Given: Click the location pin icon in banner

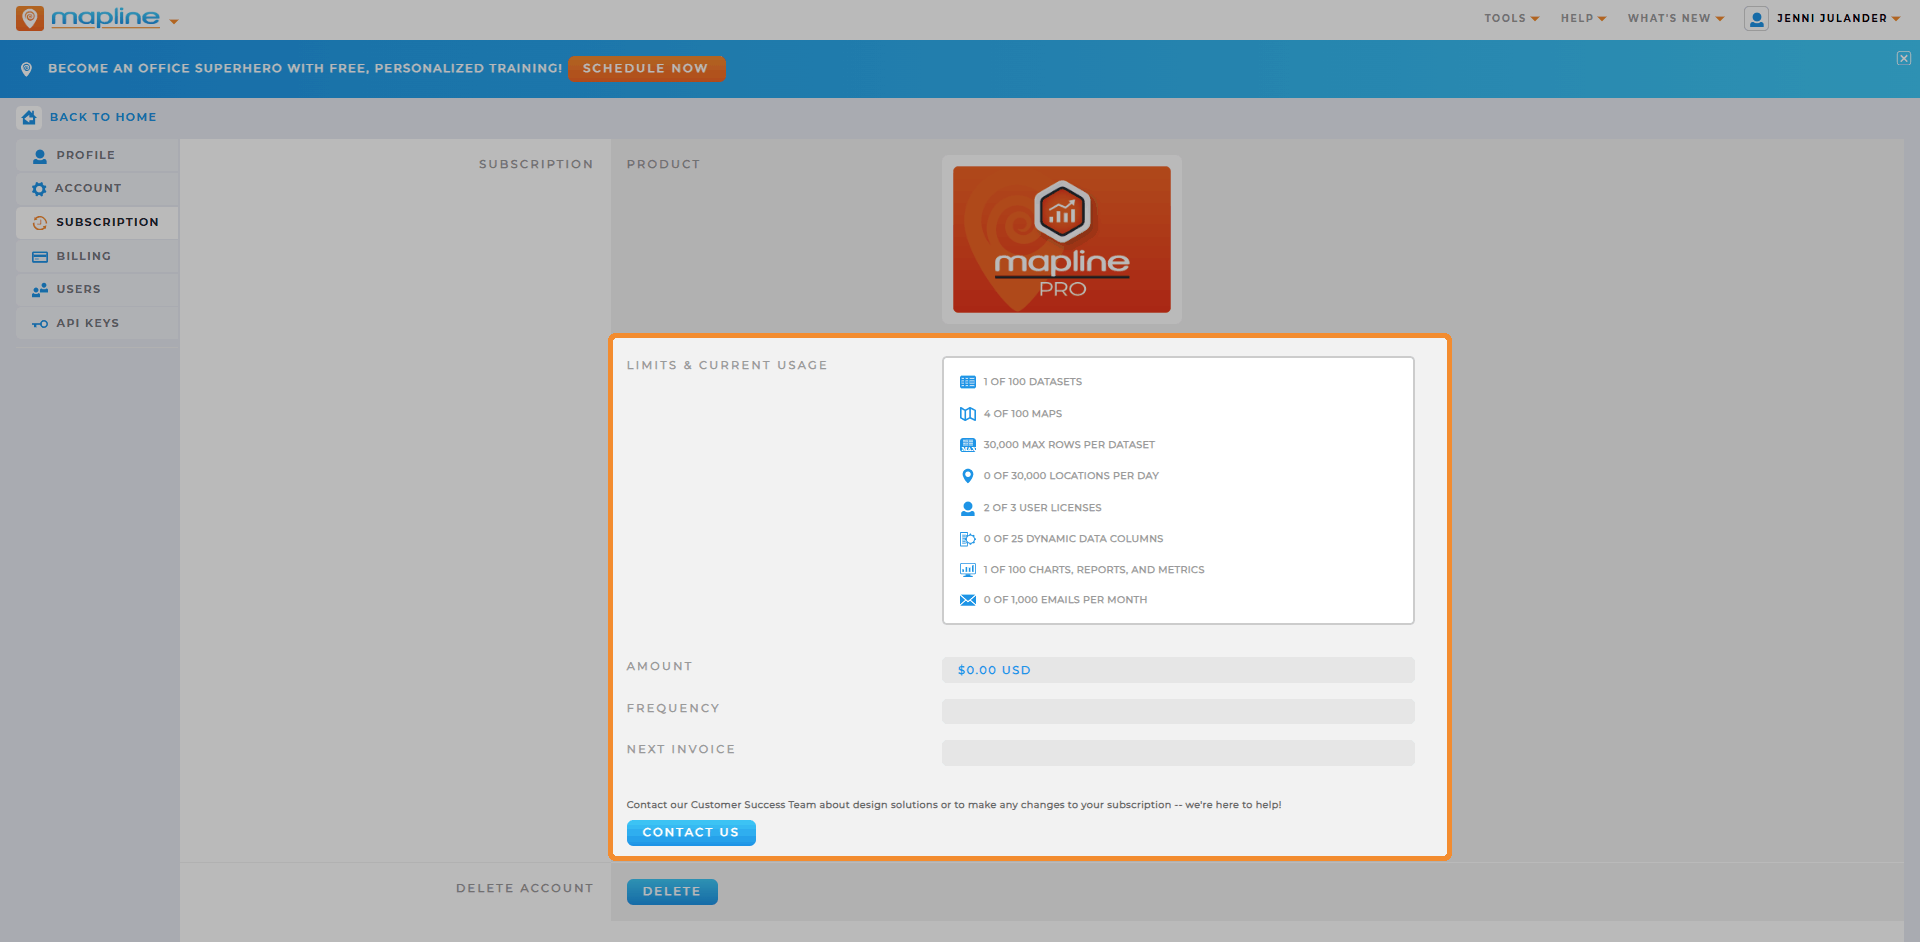Looking at the screenshot, I should click(x=27, y=69).
